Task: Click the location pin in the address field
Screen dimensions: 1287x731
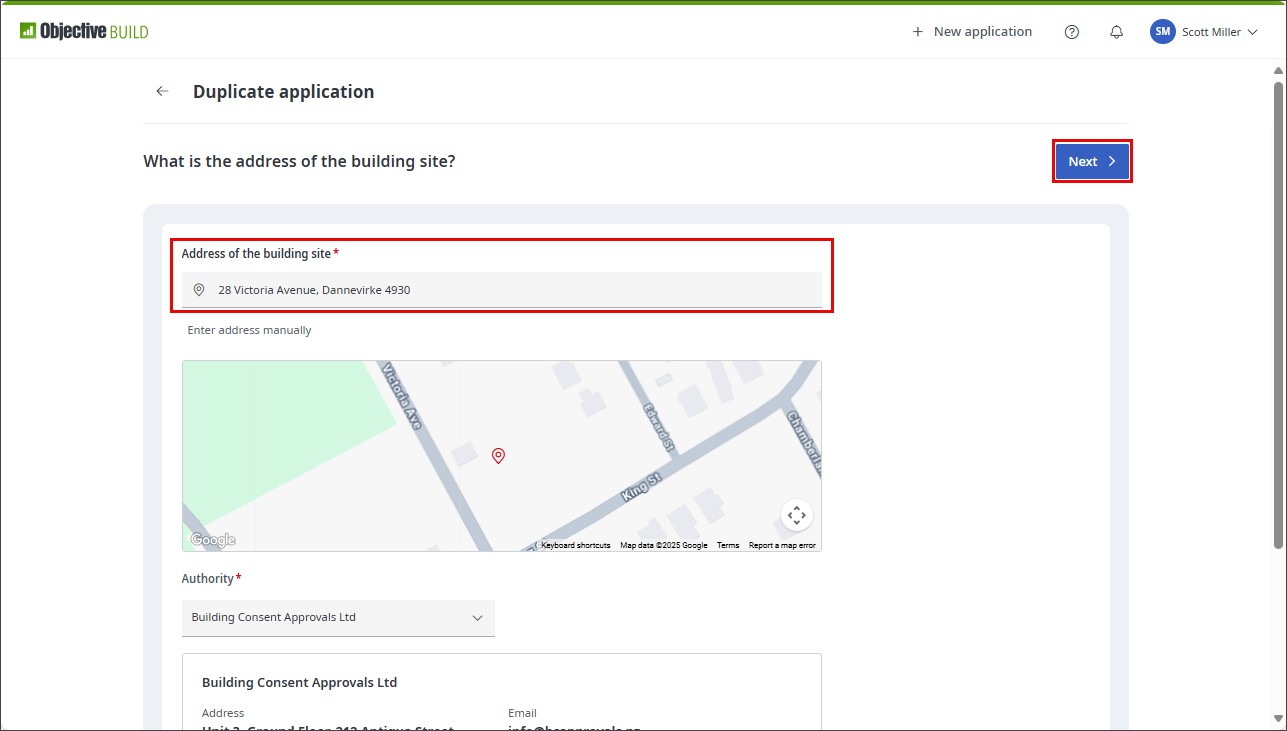Action: point(199,289)
